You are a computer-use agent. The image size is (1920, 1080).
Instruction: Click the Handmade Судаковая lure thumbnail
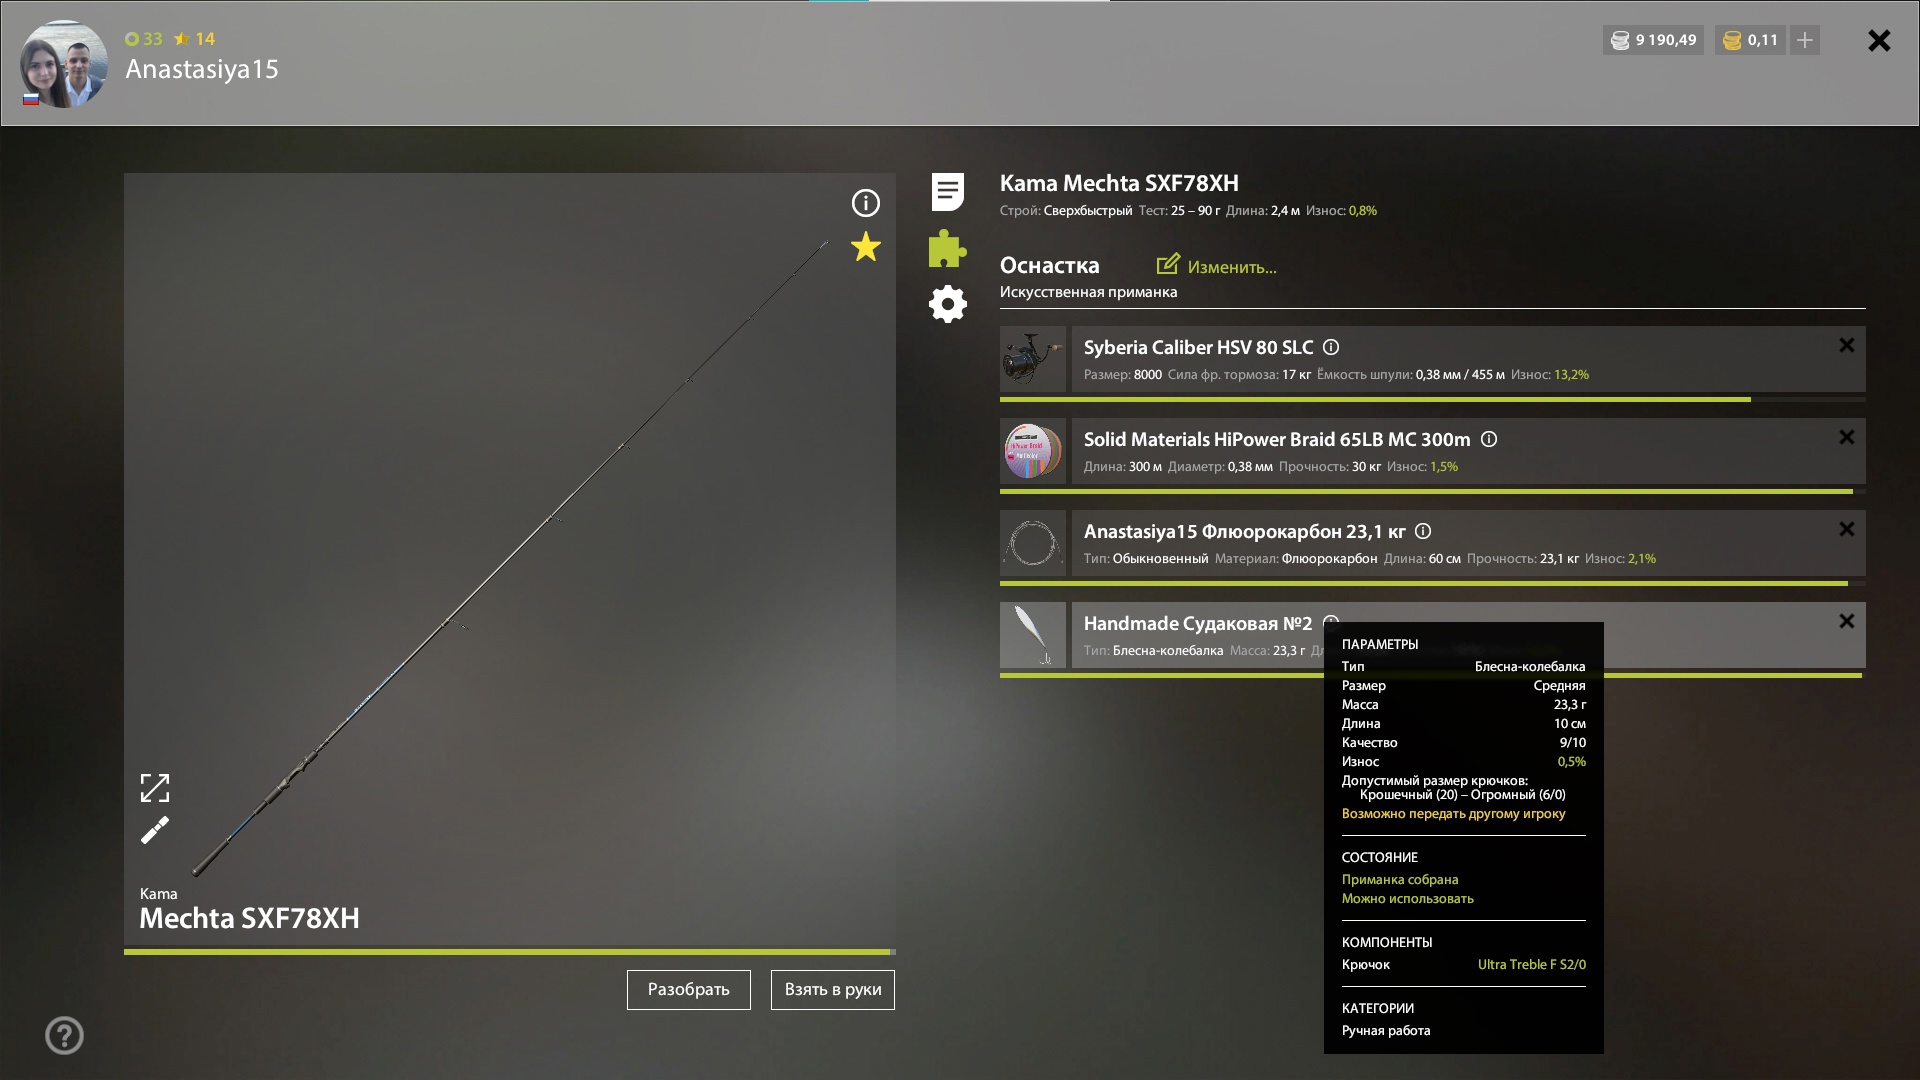pos(1033,634)
